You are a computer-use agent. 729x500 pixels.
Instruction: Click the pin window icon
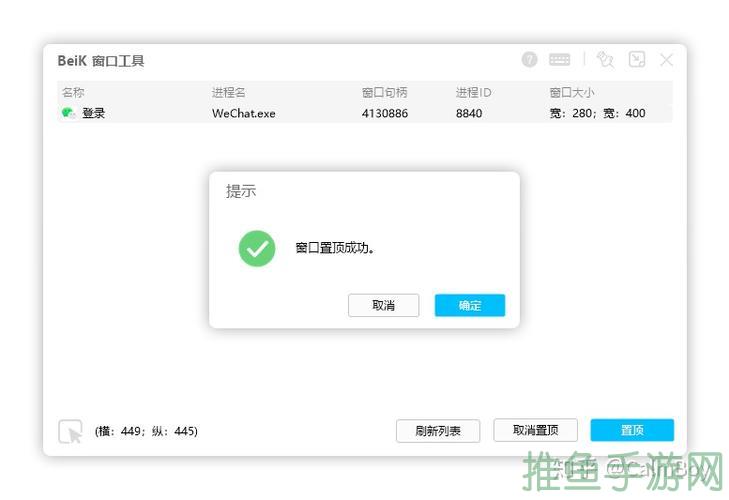pyautogui.click(x=605, y=60)
